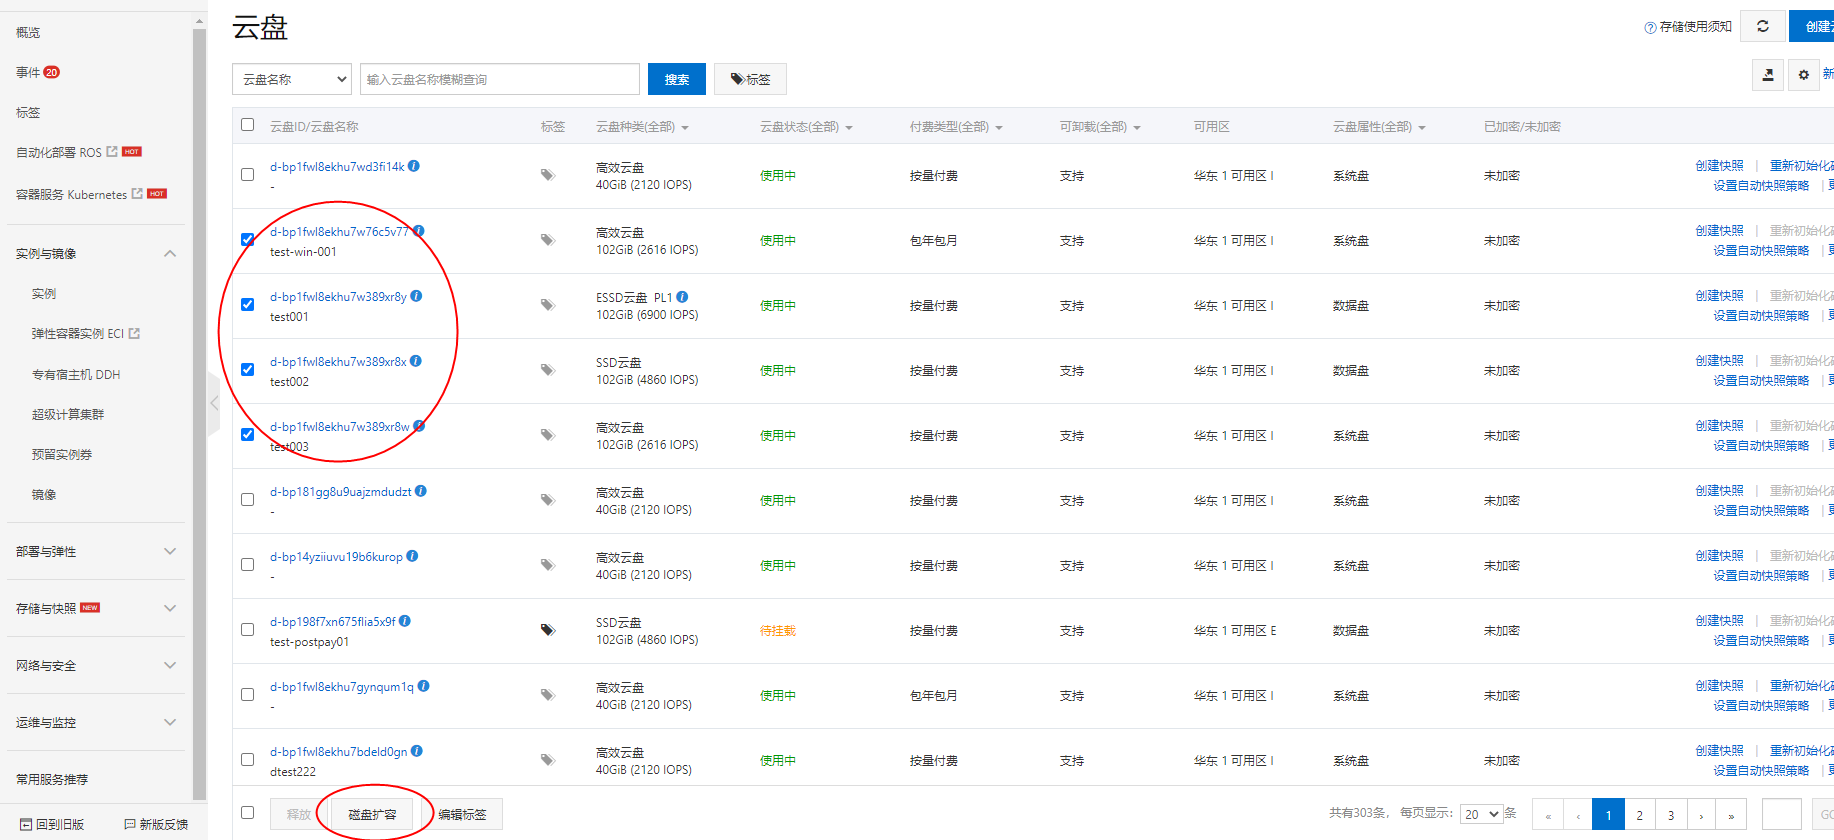Image resolution: width=1834 pixels, height=840 pixels.
Task: Open 实例 in the sidebar
Action: click(x=44, y=294)
